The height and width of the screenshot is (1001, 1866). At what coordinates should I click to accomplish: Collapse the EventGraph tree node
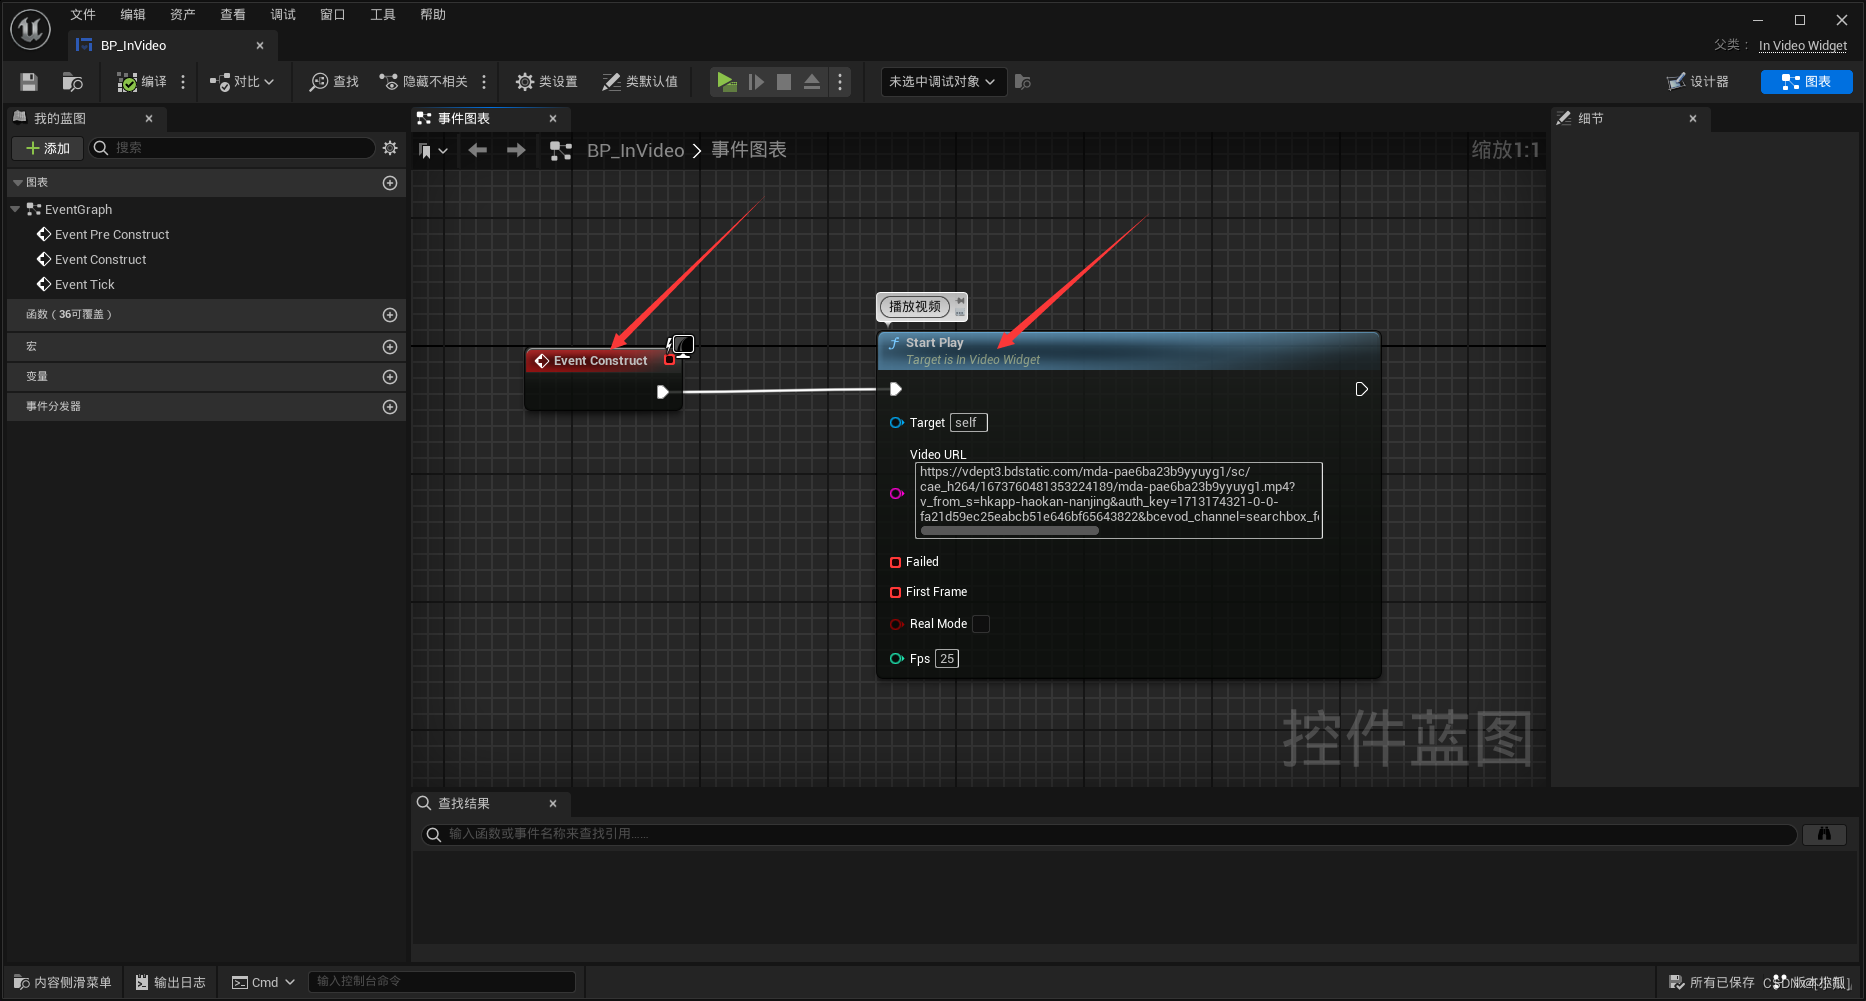tap(15, 209)
